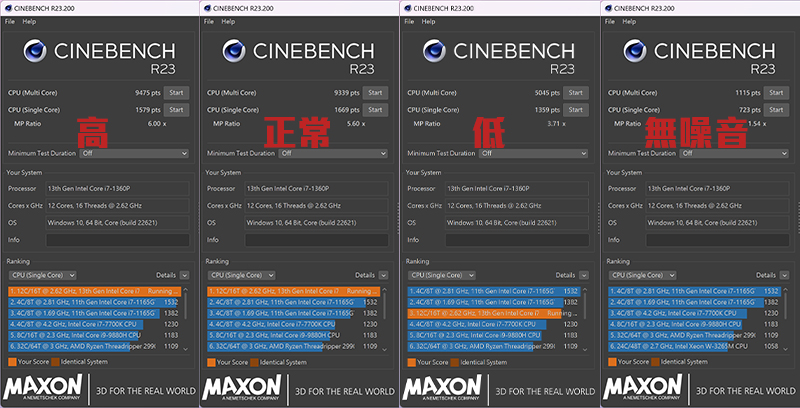Open CPU (Single Core) ranking dropdown in 1115 pts window
Viewport: 800px width, 408px height.
point(642,275)
